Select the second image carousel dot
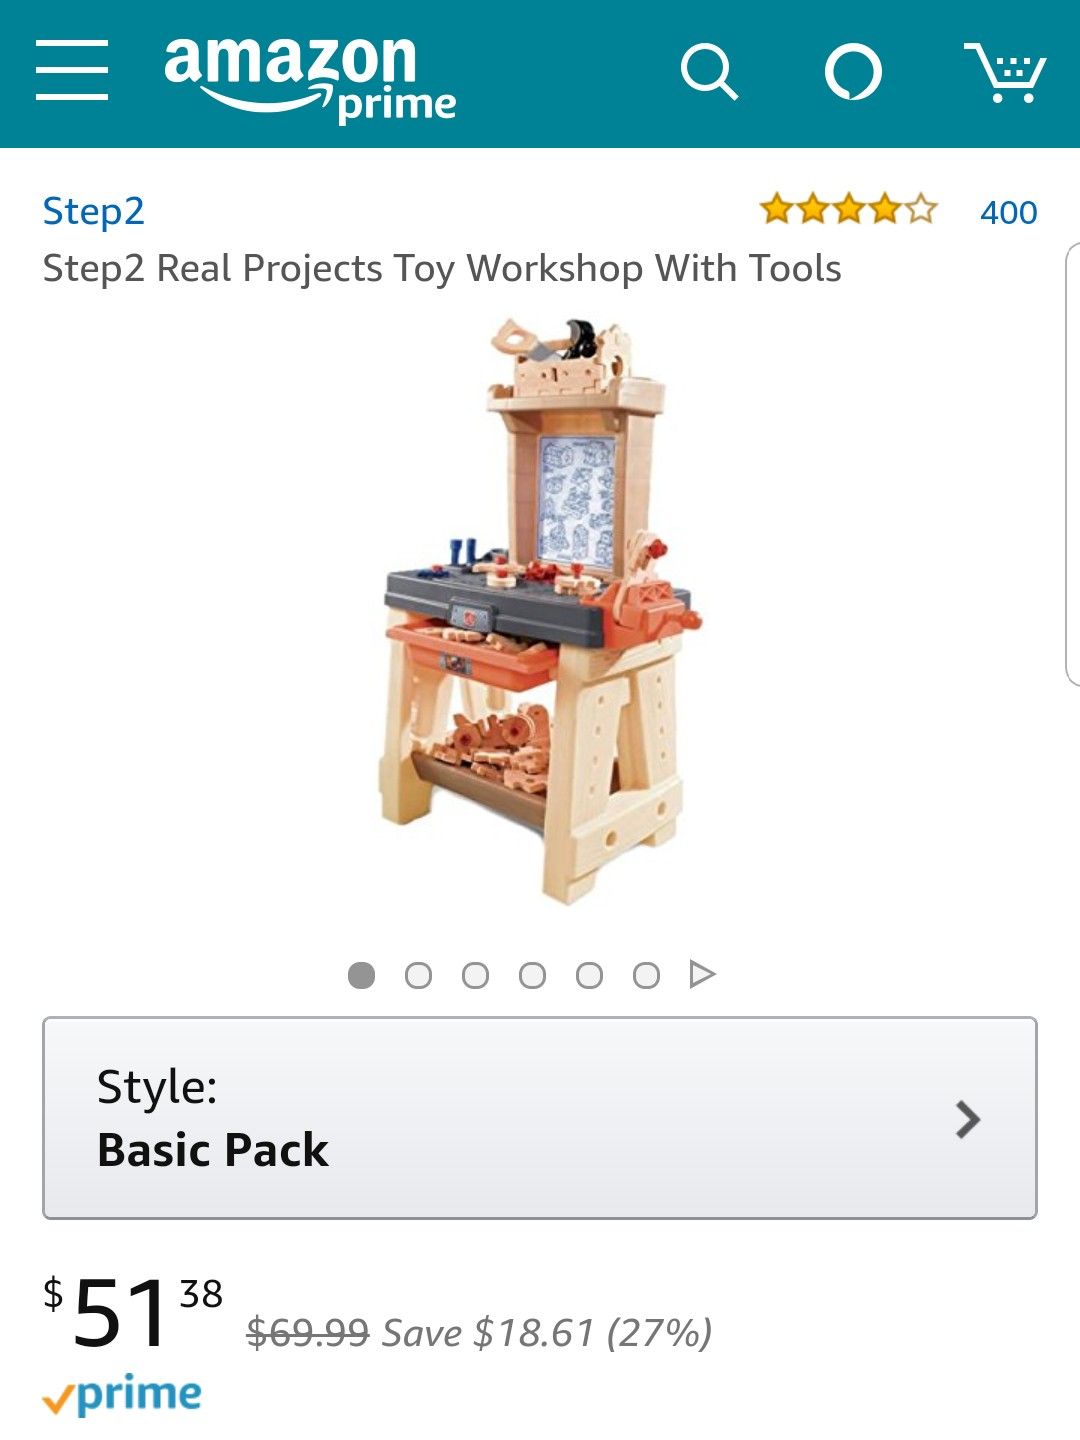1080x1440 pixels. coord(418,975)
